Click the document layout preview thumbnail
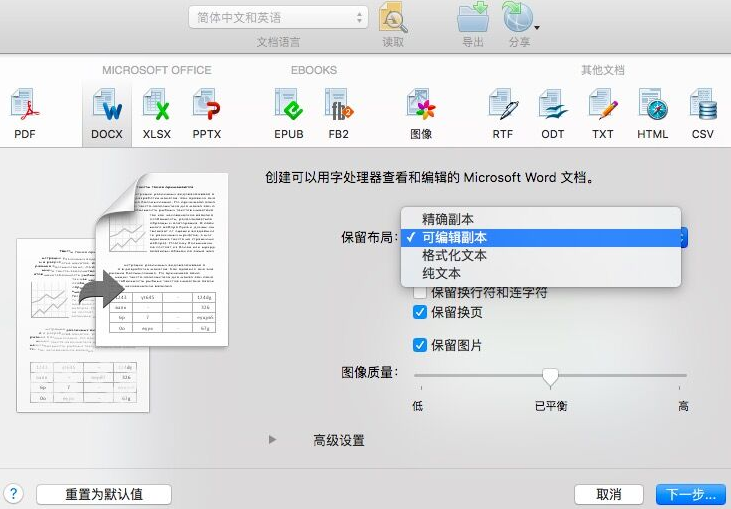This screenshot has height=509, width=731. pyautogui.click(x=123, y=293)
